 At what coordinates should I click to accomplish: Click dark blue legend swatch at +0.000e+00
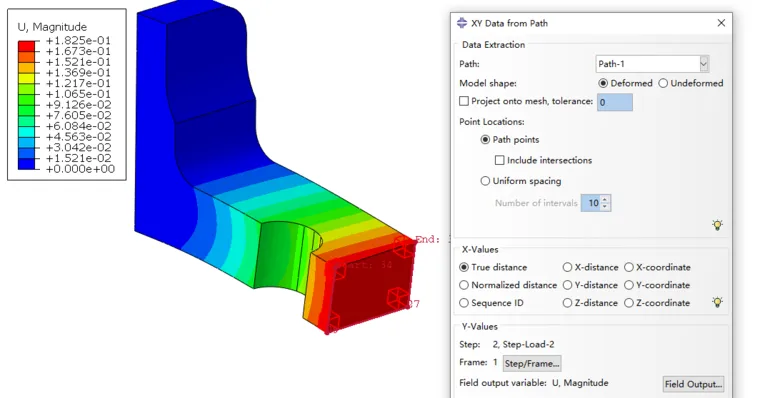(26, 163)
